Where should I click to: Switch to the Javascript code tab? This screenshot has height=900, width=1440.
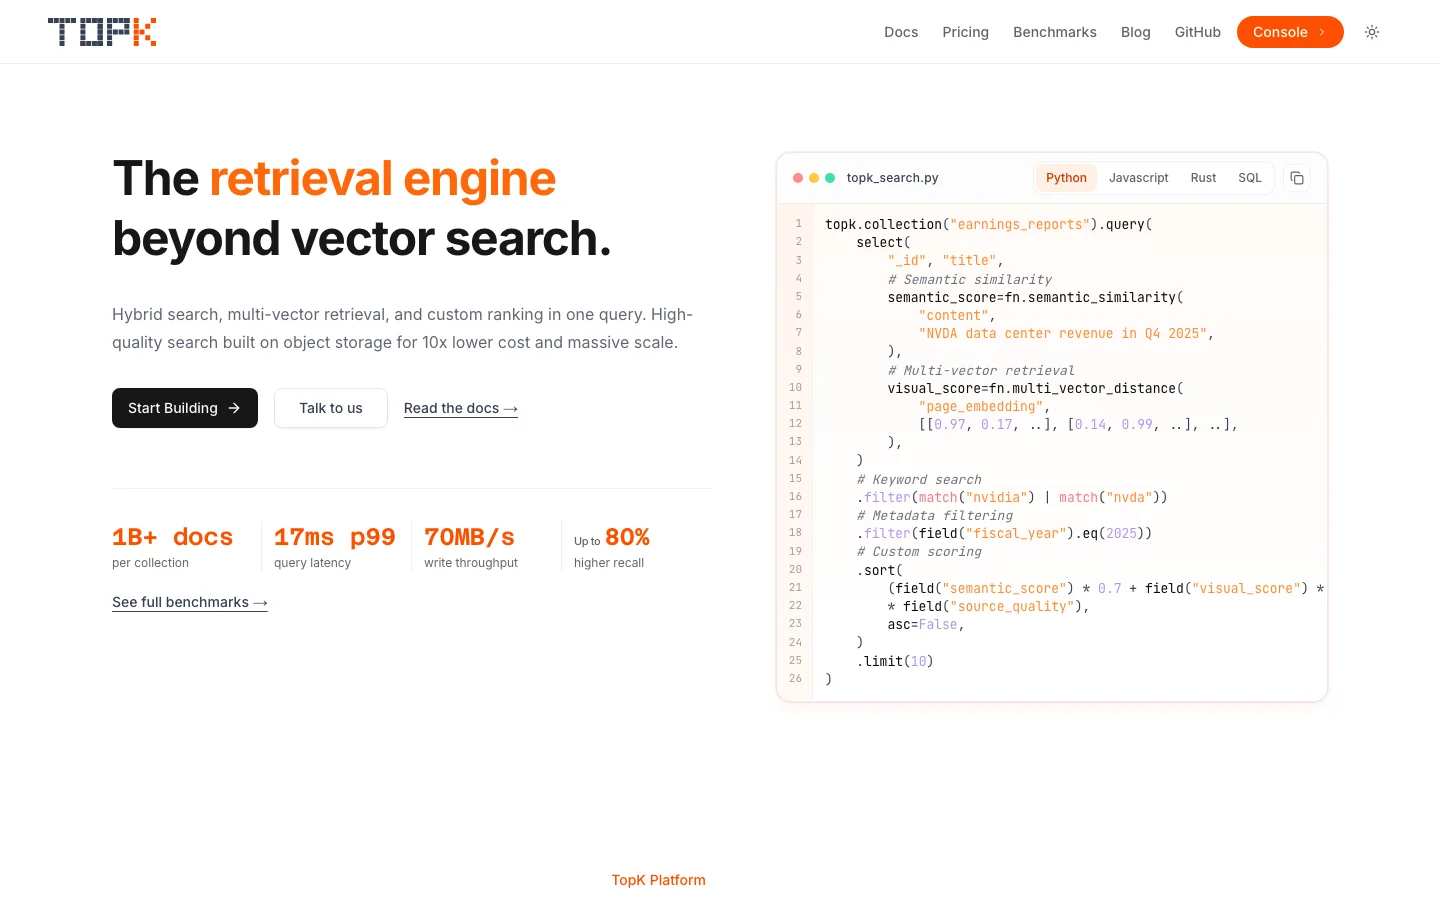click(1138, 178)
